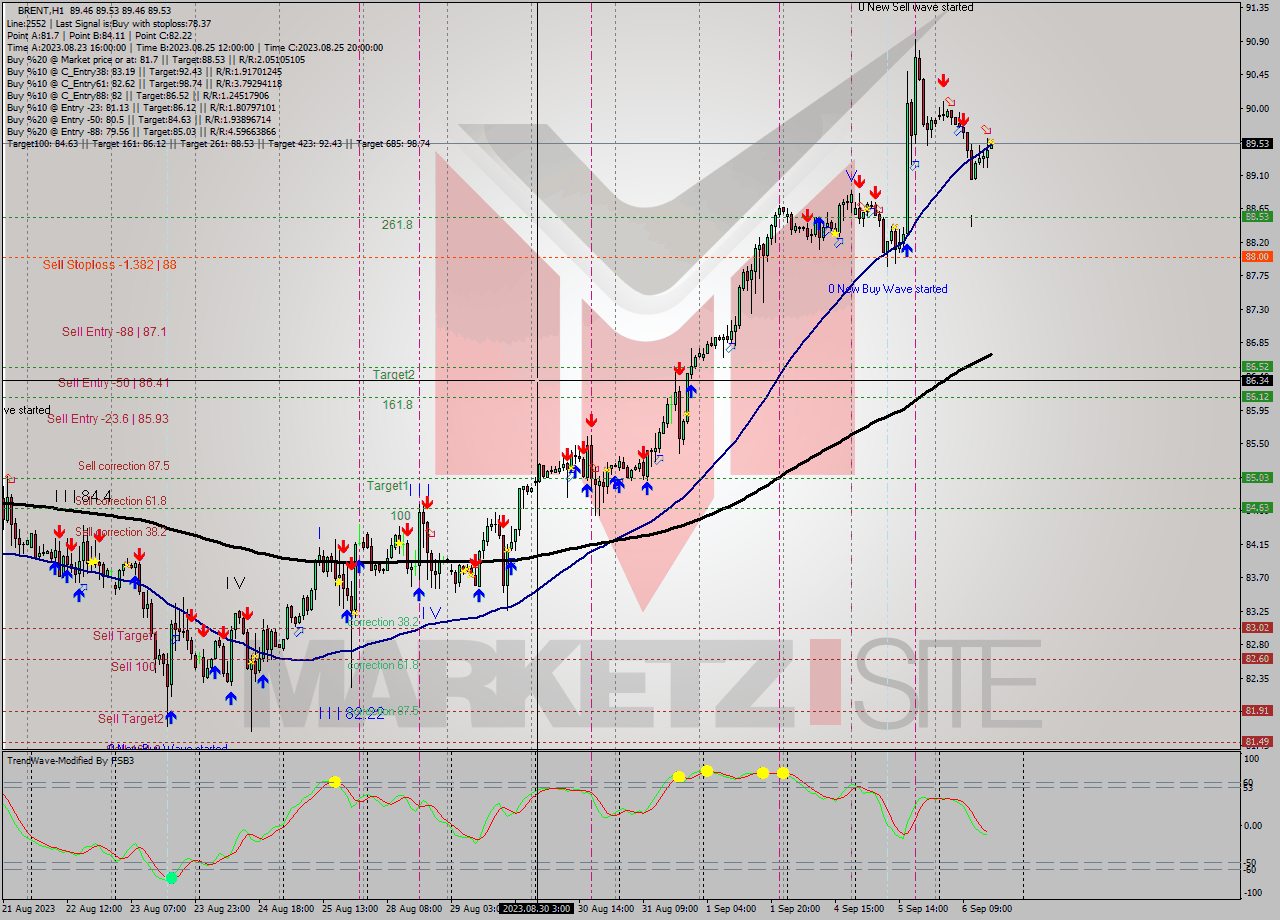This screenshot has width=1280, height=920.
Task: Click the 'Sell 100' label
Action: coord(133,667)
